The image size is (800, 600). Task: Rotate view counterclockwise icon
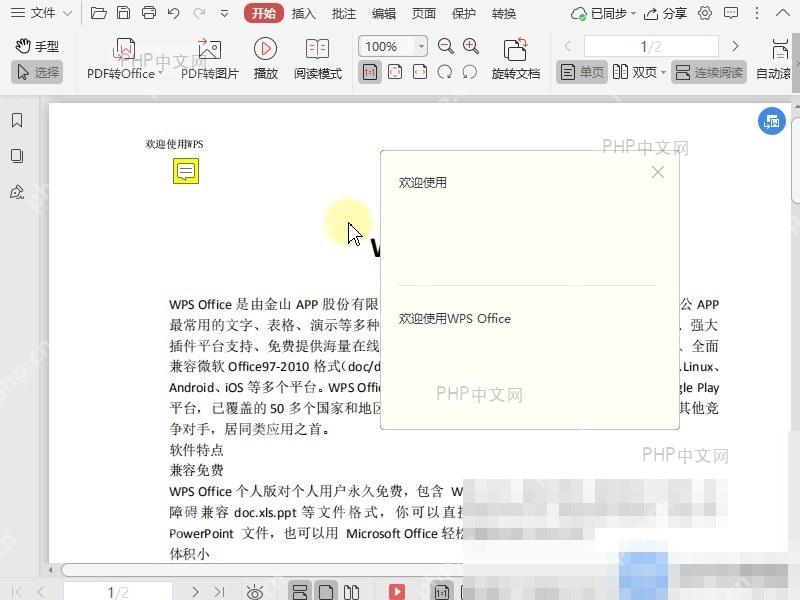pyautogui.click(x=469, y=72)
